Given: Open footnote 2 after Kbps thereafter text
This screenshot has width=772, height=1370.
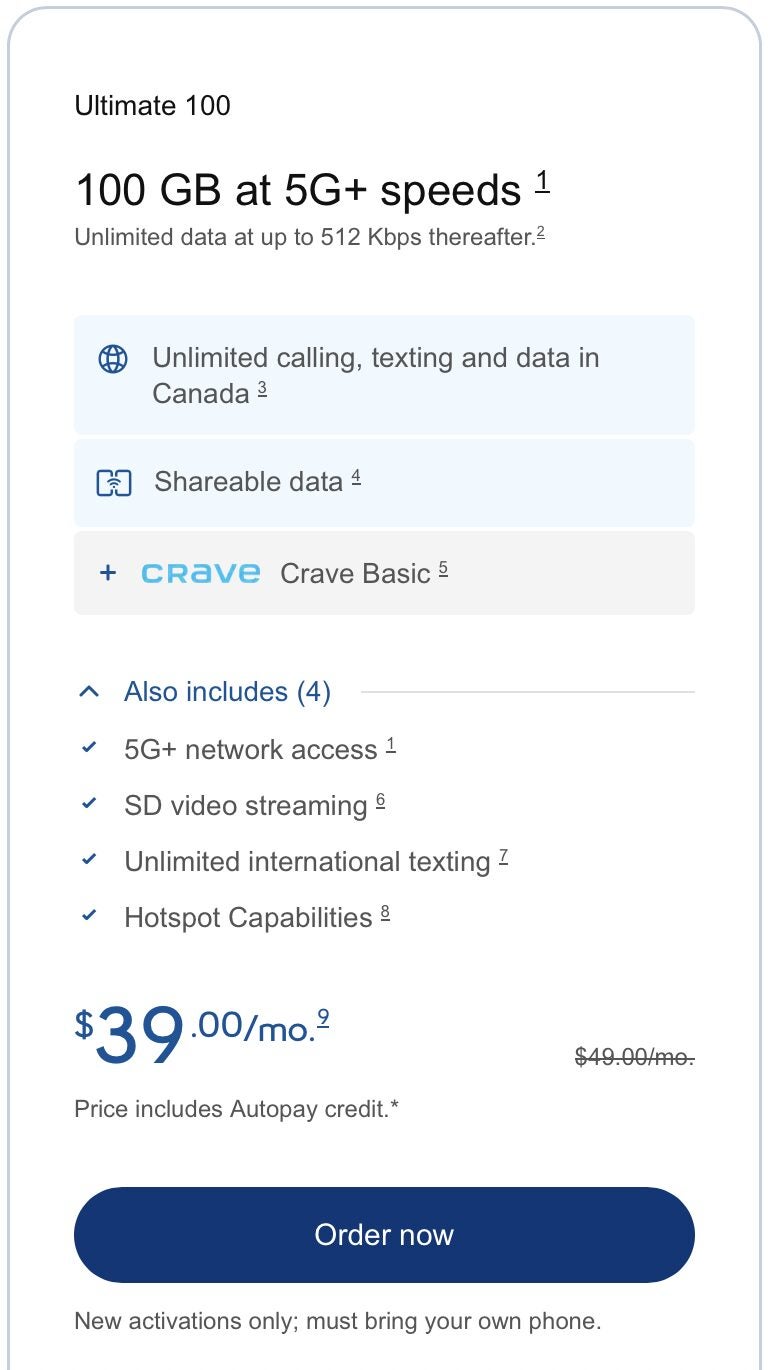Looking at the screenshot, I should coord(540,230).
